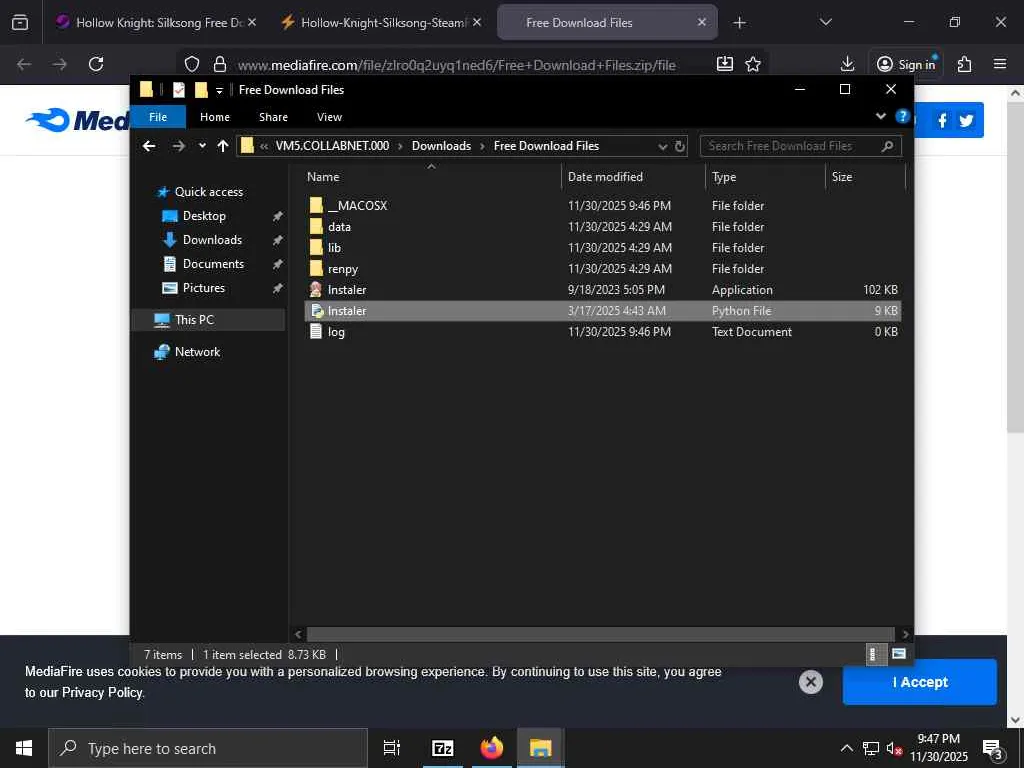1024x768 pixels.
Task: Open the View ribbon tab
Action: coord(329,117)
